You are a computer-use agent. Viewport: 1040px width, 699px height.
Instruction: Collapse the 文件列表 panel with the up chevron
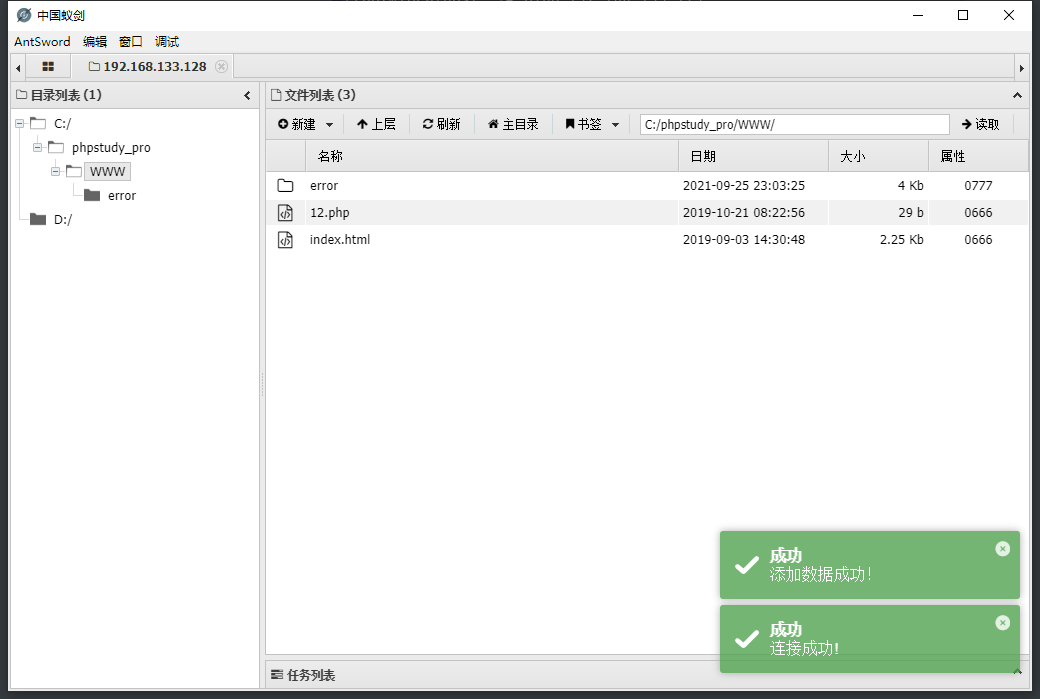(1017, 95)
